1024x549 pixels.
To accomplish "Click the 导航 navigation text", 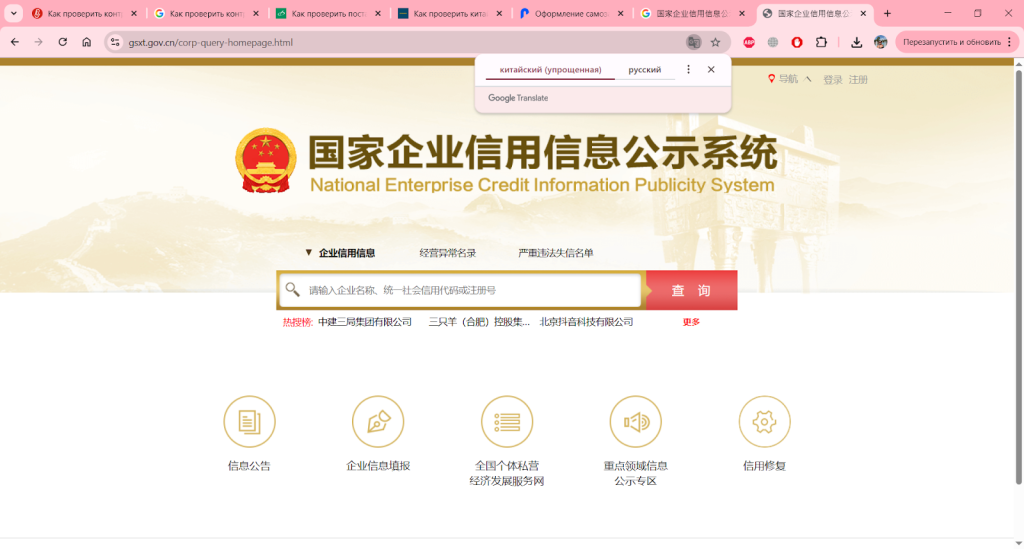I will [x=788, y=79].
